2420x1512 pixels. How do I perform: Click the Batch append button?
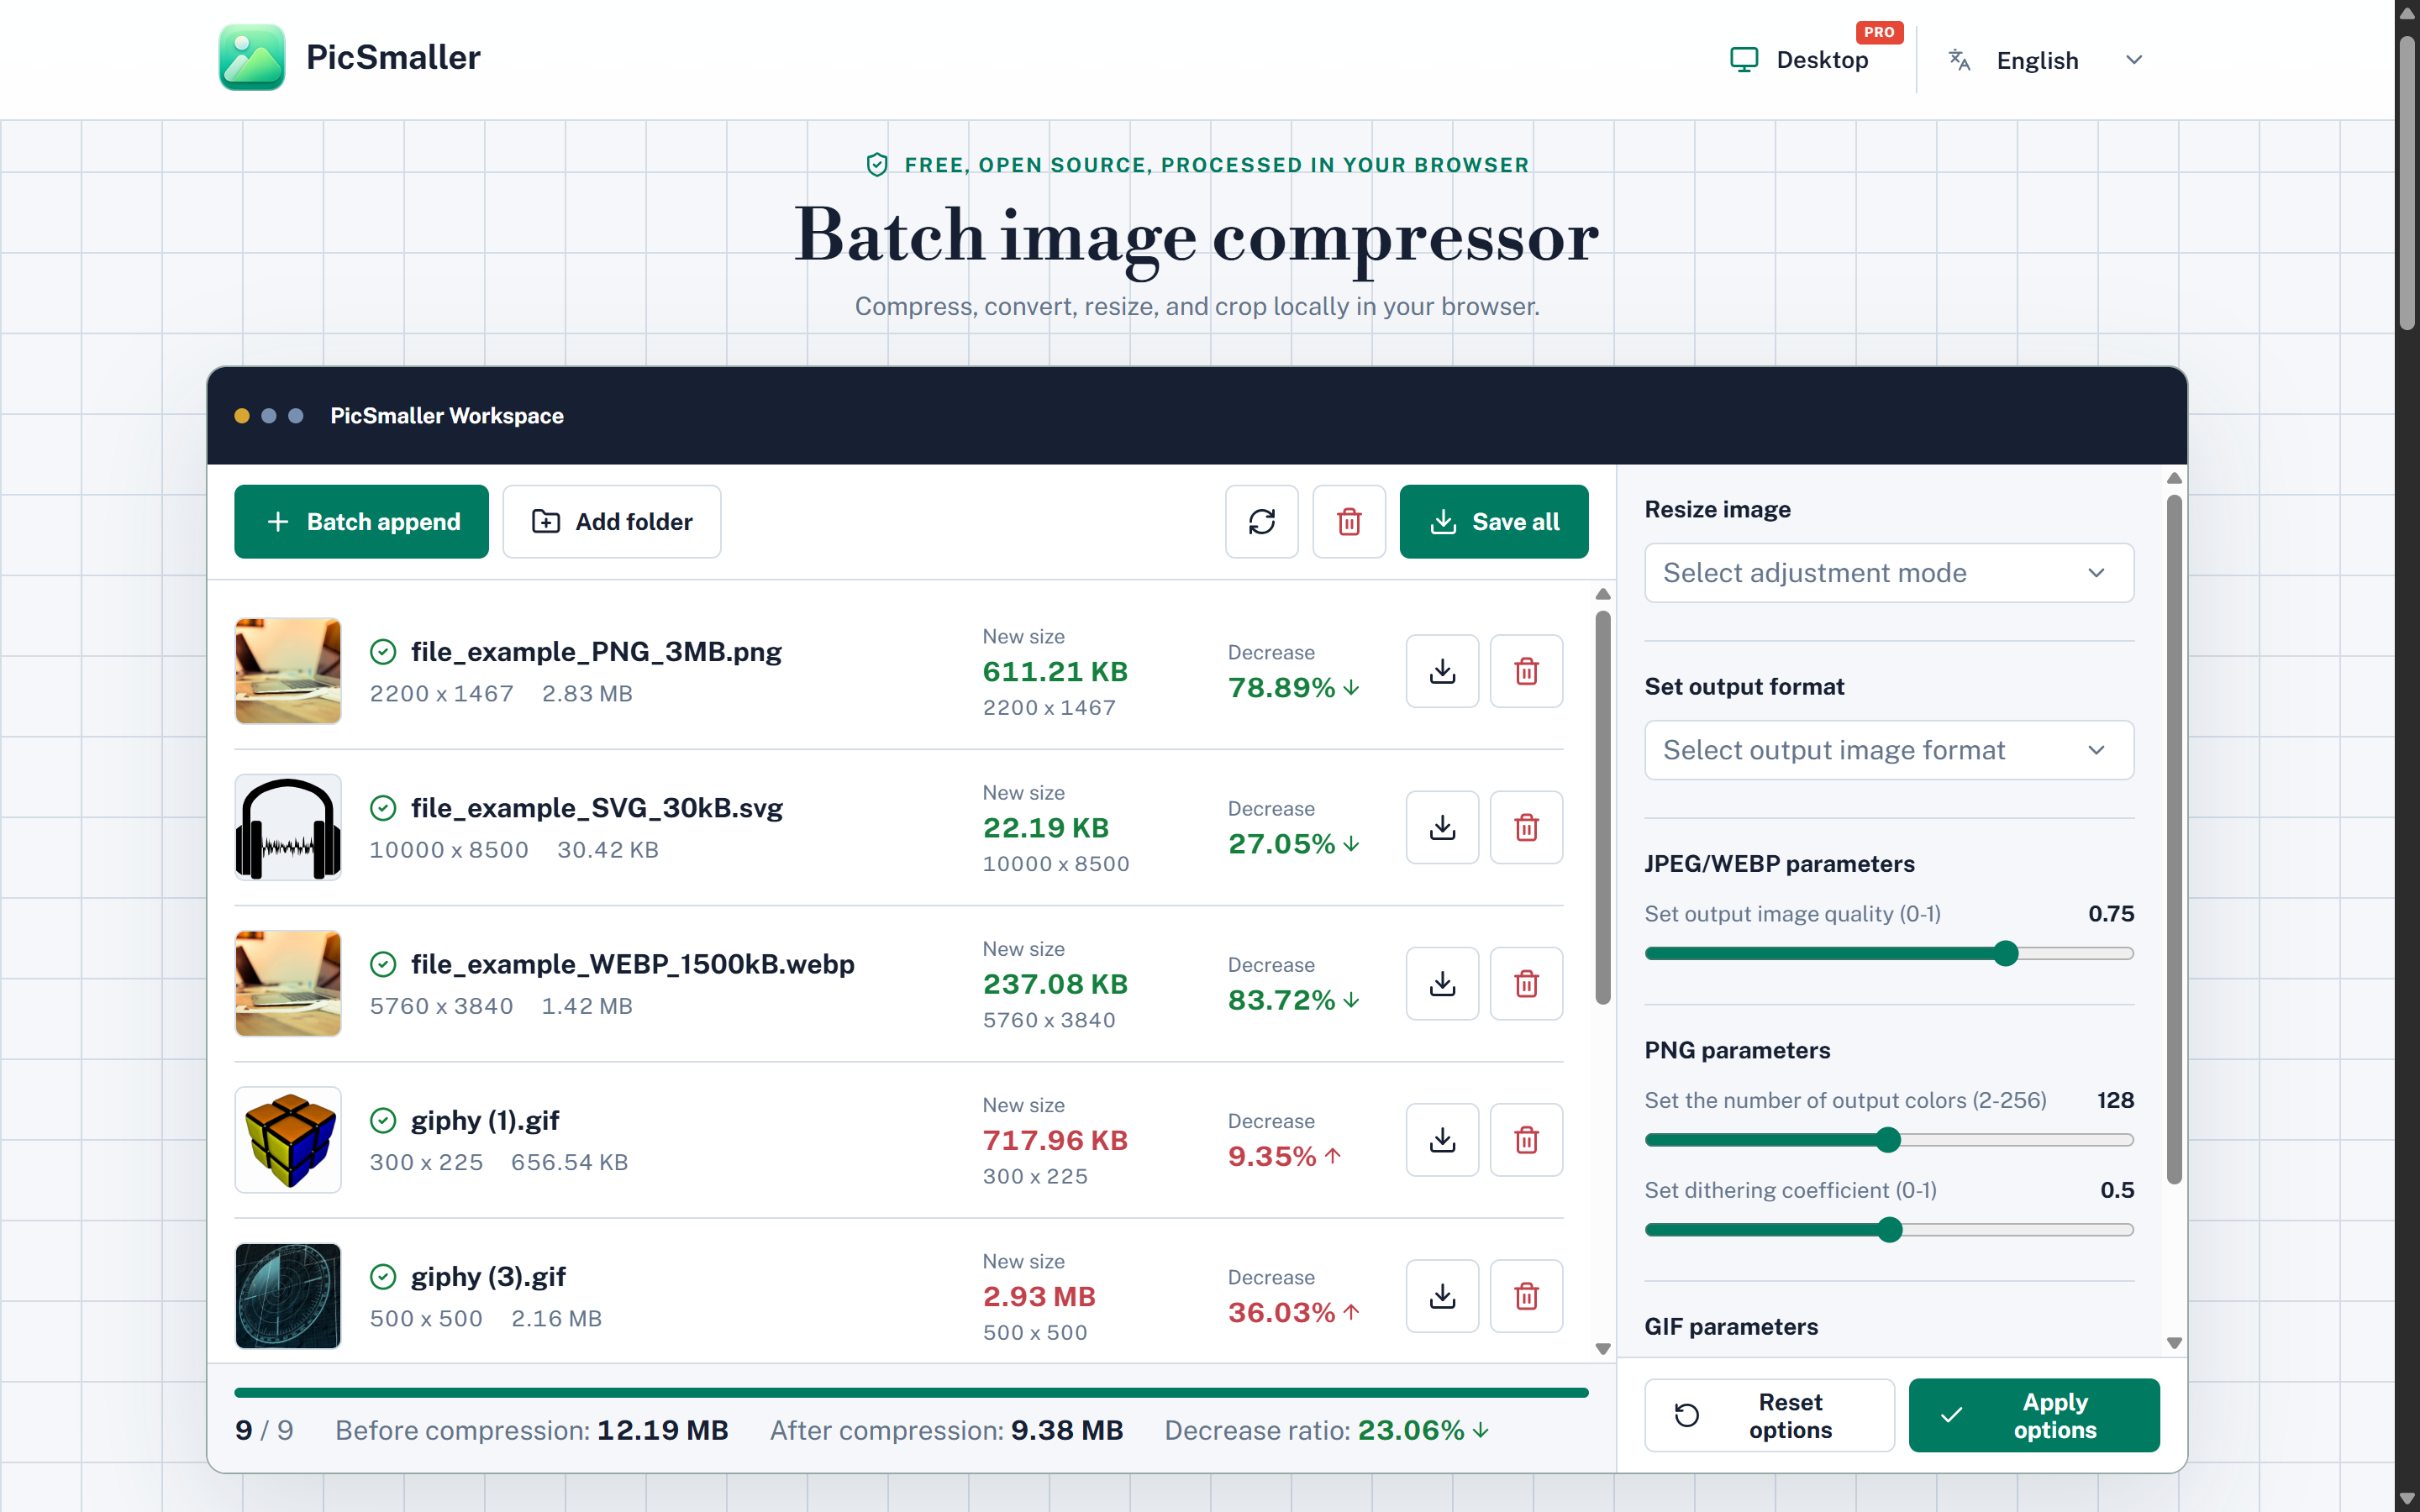tap(361, 521)
